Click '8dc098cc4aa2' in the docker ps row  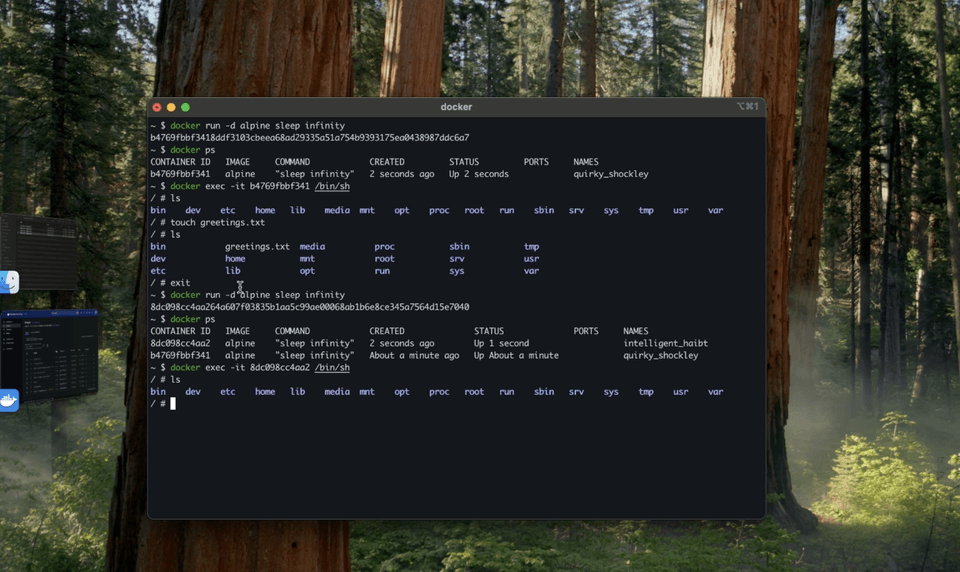(x=180, y=344)
